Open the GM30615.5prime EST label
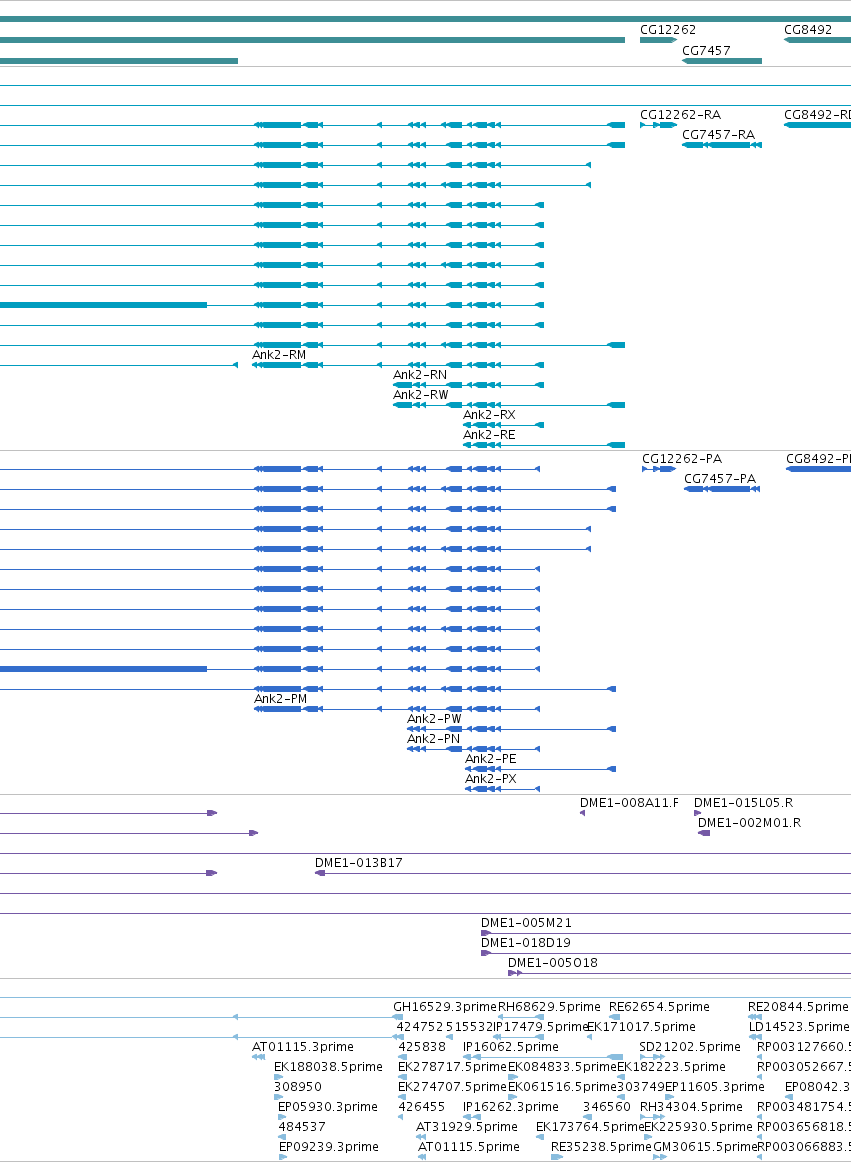Screen dimensions: 851x1162 (x=705, y=1147)
